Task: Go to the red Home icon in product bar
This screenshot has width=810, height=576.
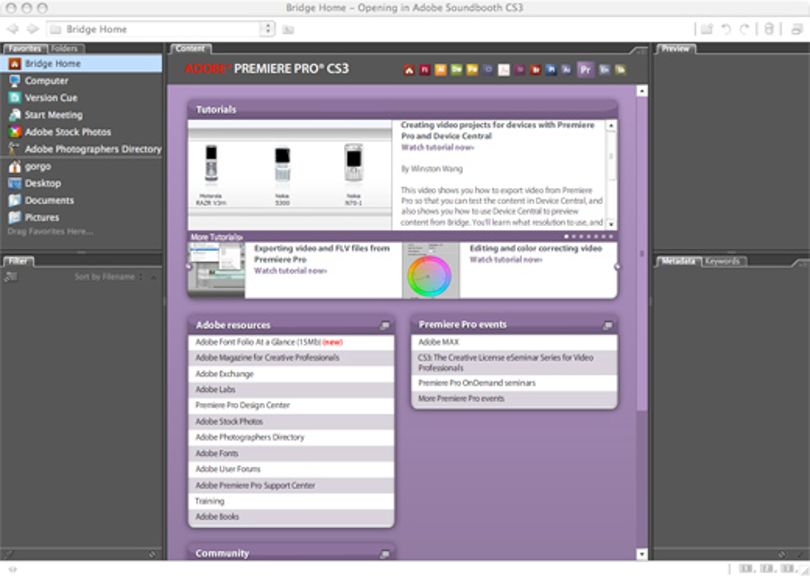Action: [x=409, y=70]
